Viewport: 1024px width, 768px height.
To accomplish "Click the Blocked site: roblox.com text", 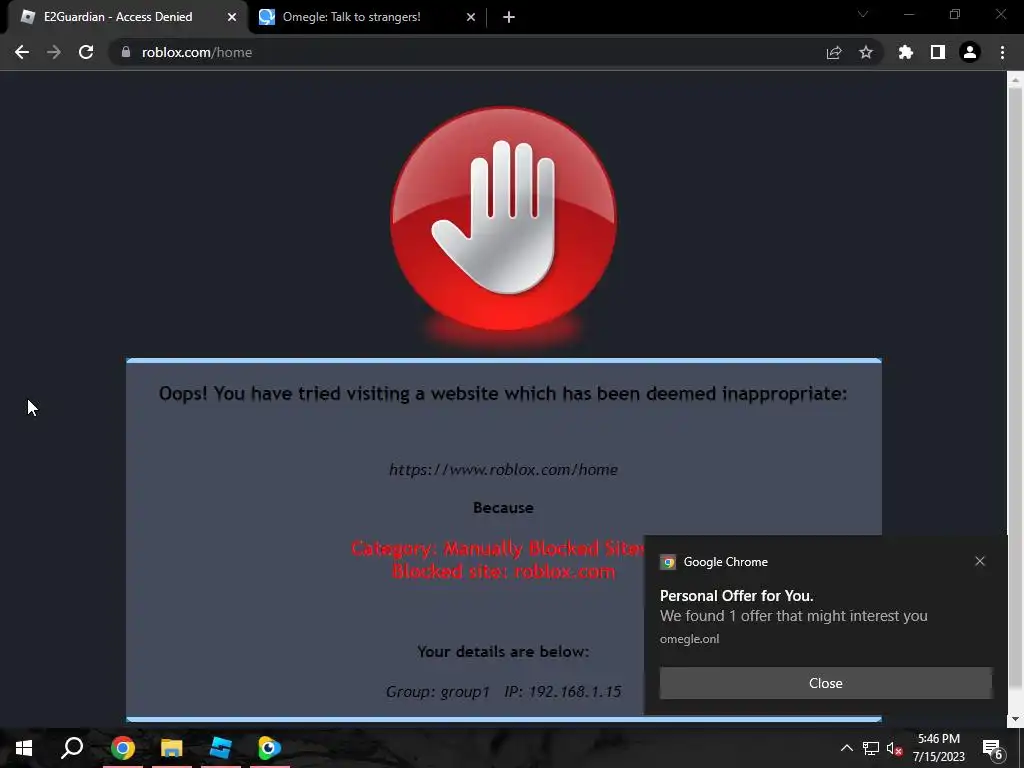I will point(504,571).
